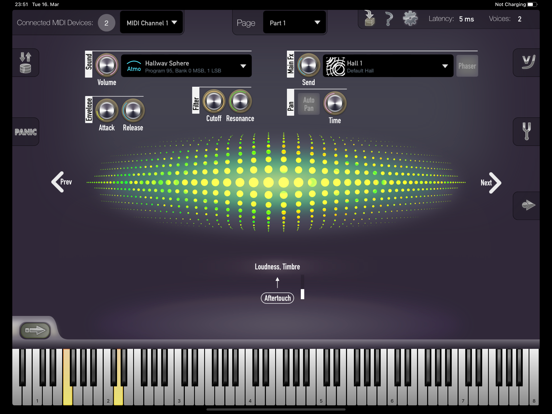Click the Cutoff knob
This screenshot has width=552, height=414.
pyautogui.click(x=214, y=101)
